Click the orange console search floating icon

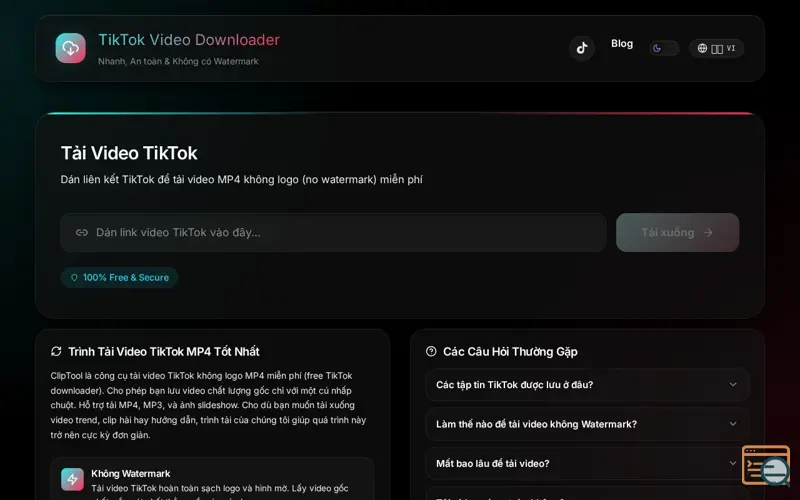point(766,465)
